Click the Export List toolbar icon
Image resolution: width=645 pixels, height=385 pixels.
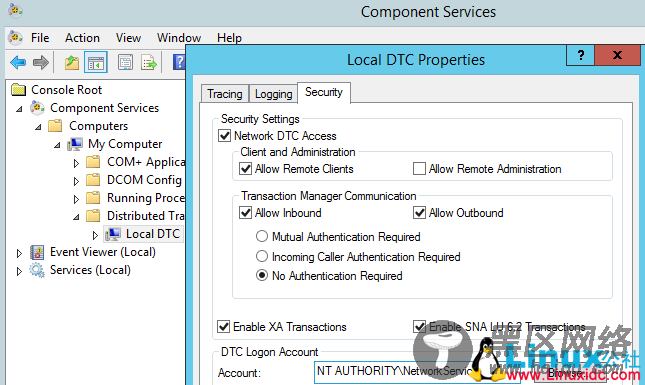pyautogui.click(x=149, y=63)
